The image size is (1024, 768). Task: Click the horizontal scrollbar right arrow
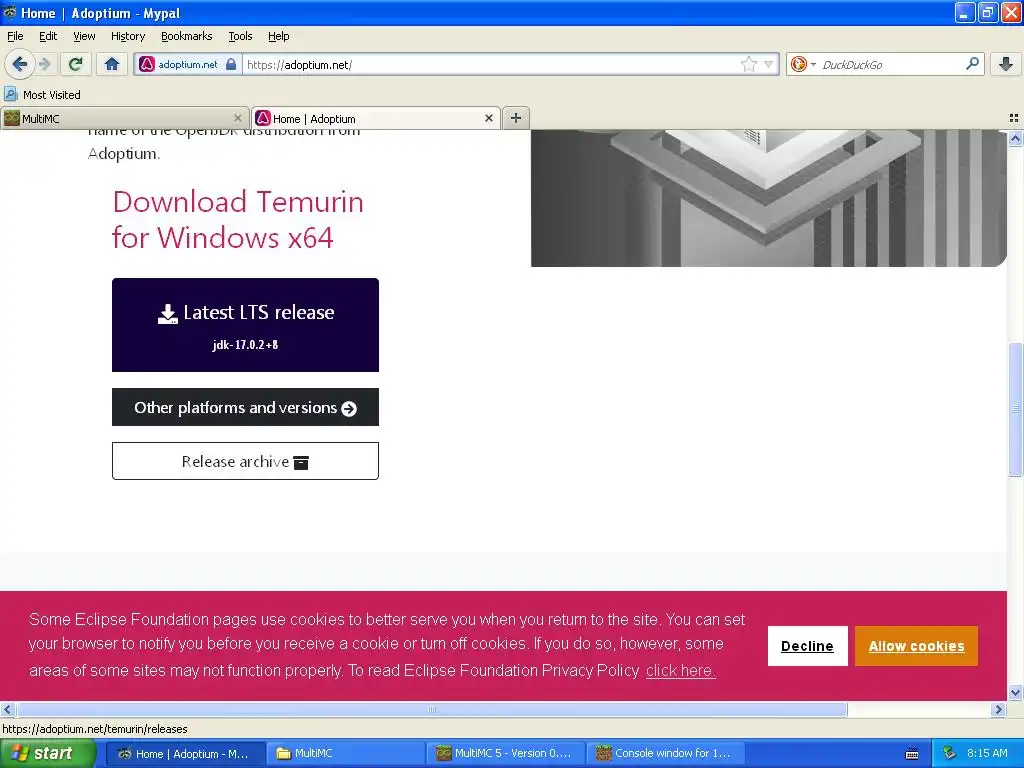point(998,709)
